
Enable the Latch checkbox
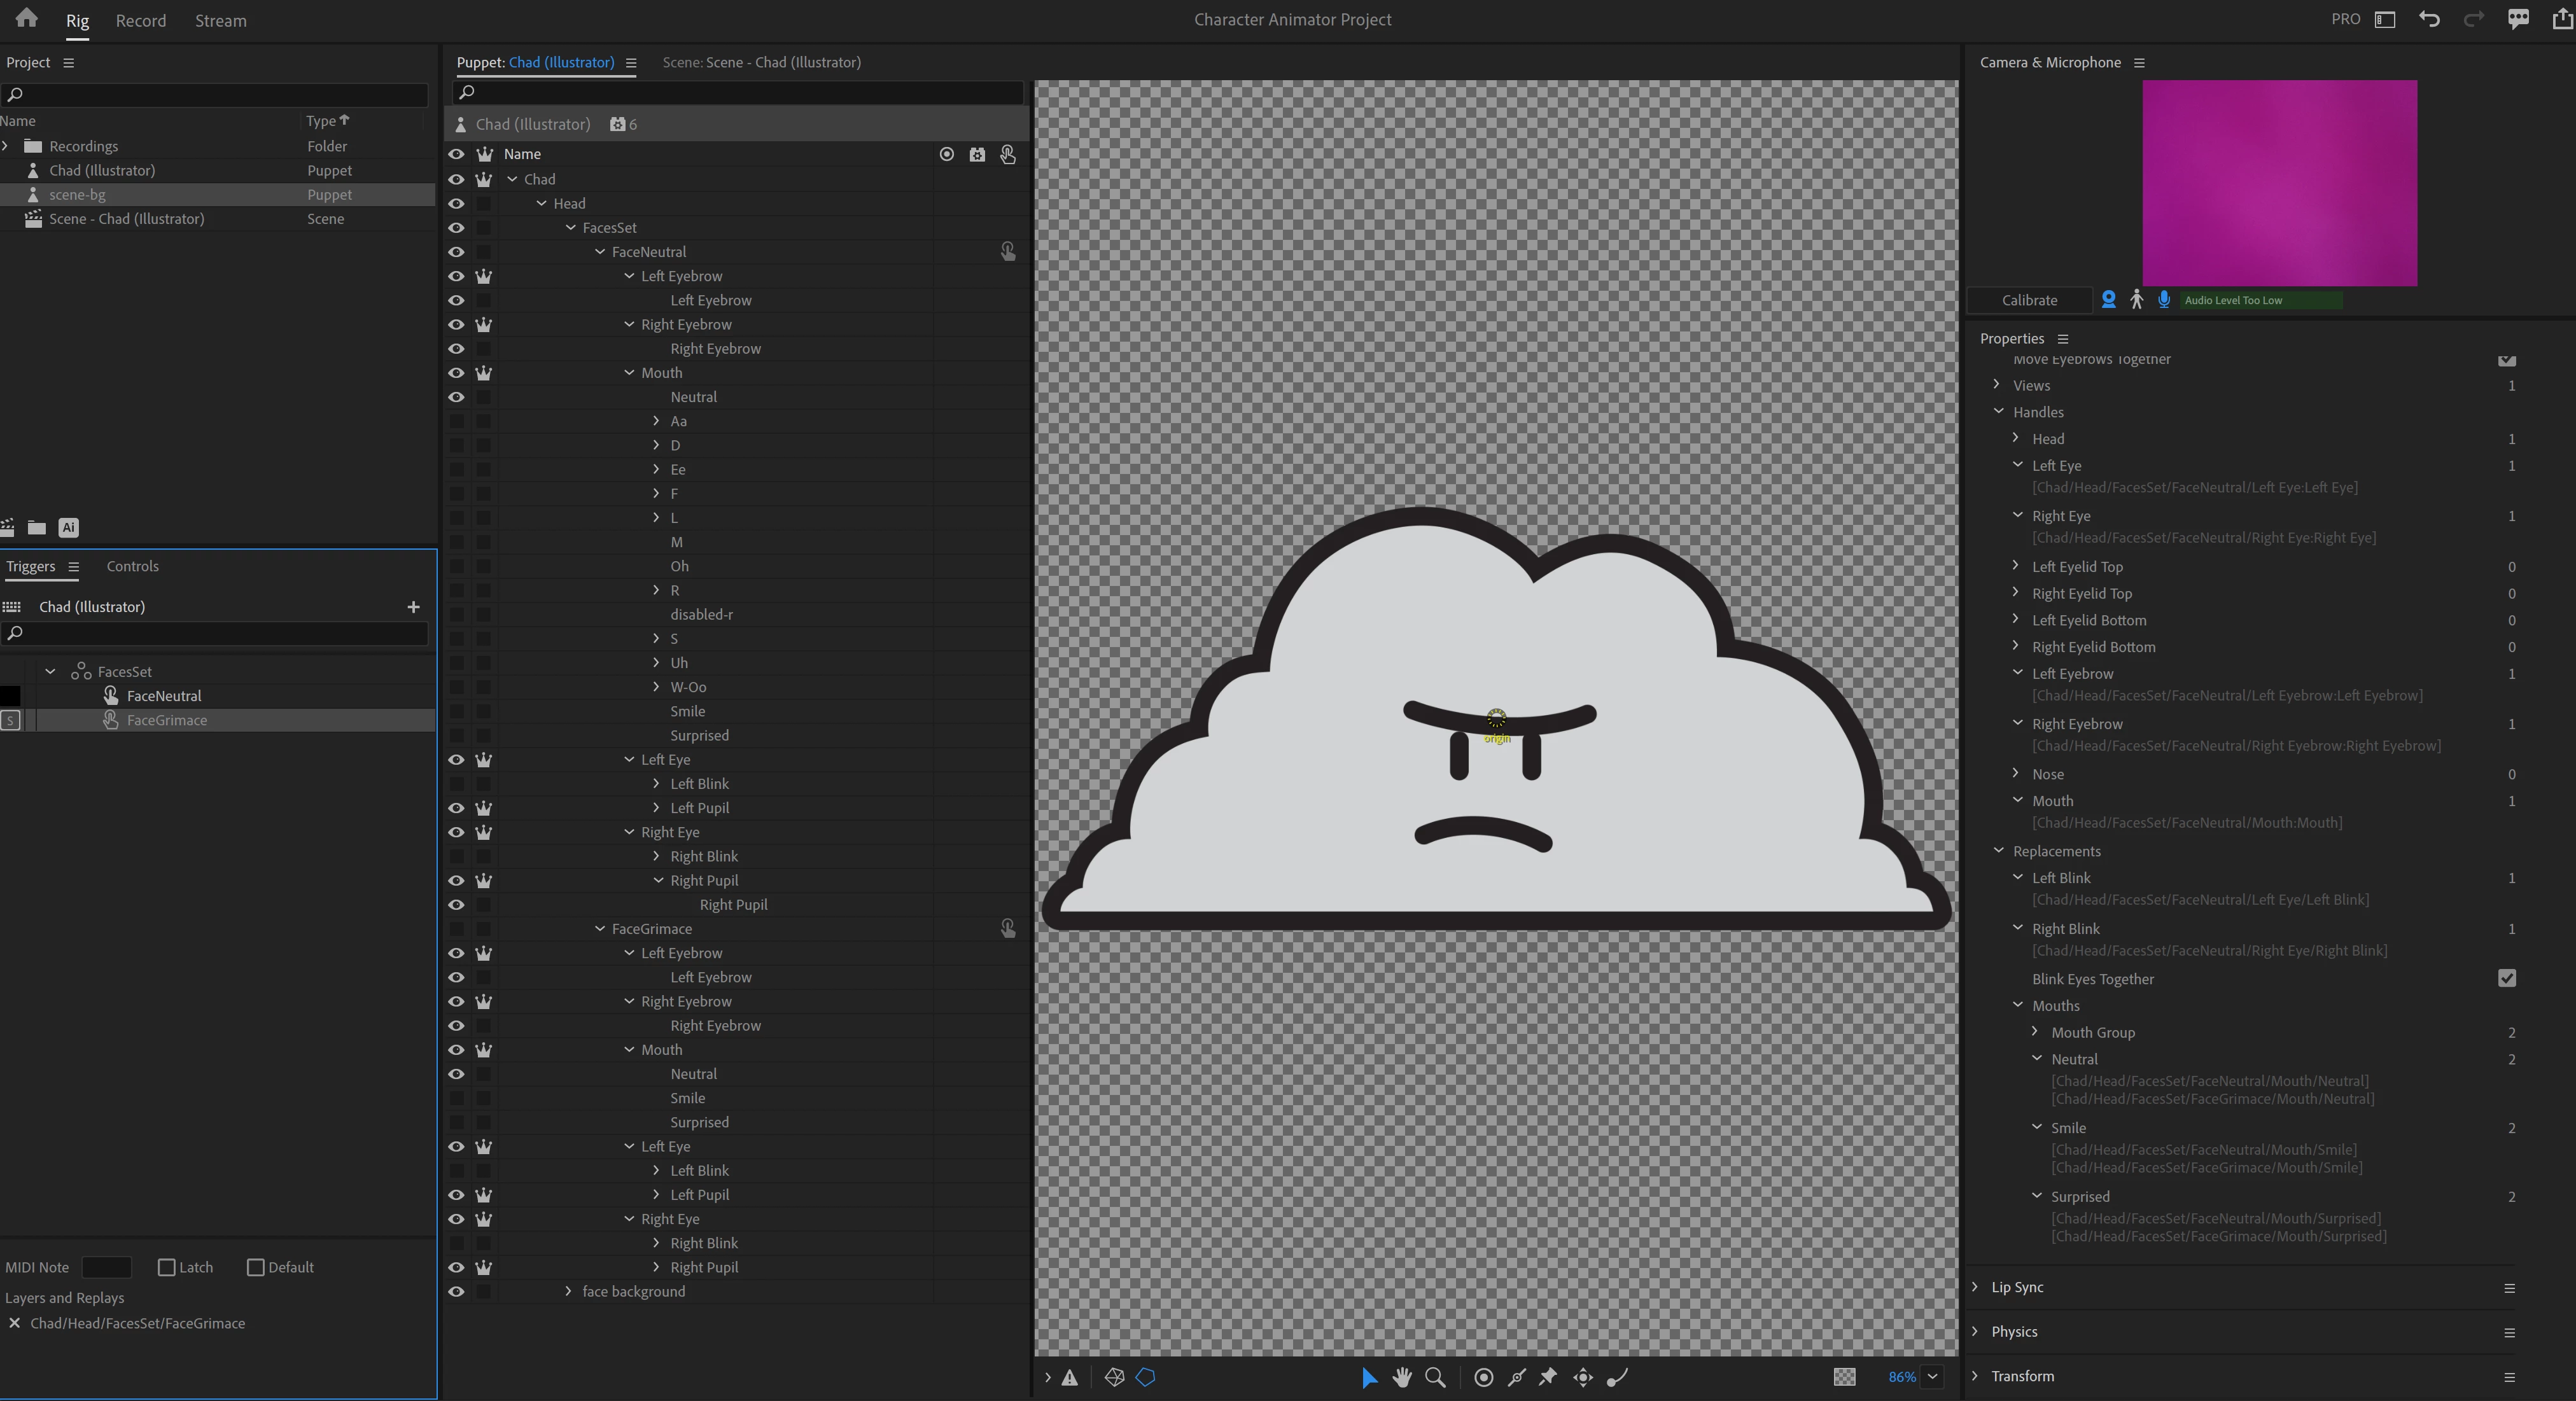pyautogui.click(x=167, y=1267)
